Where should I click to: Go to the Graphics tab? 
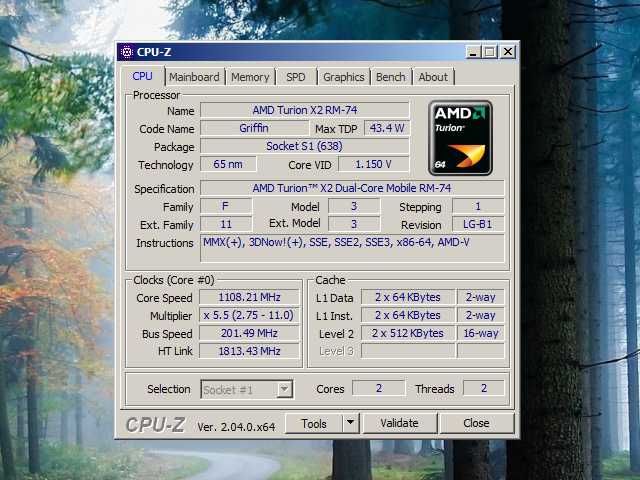344,77
